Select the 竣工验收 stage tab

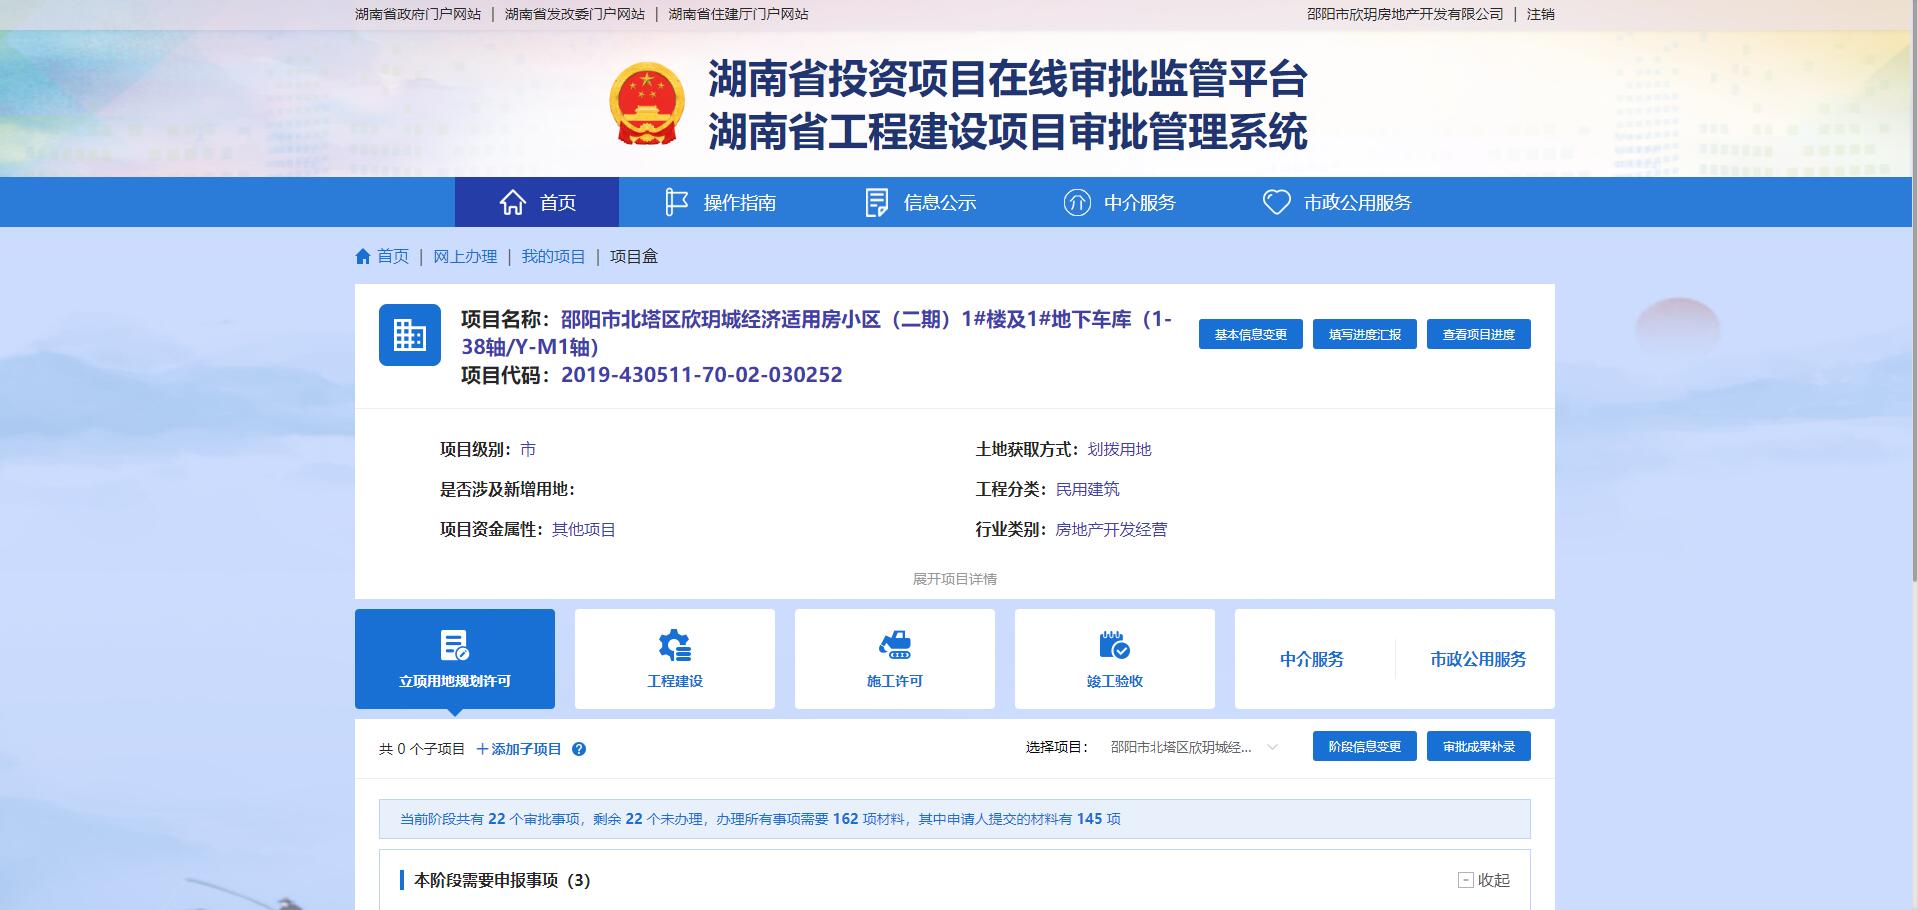pos(1115,659)
